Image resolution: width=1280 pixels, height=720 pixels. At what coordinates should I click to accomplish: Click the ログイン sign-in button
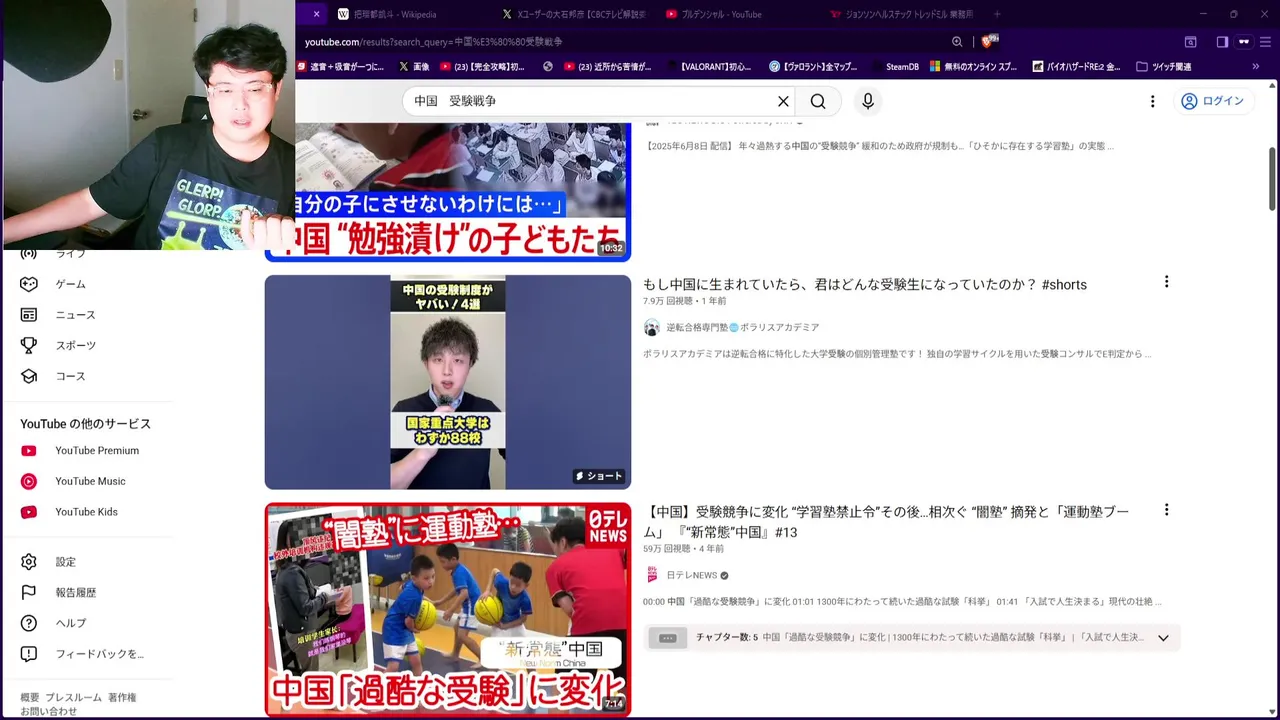coord(1212,101)
